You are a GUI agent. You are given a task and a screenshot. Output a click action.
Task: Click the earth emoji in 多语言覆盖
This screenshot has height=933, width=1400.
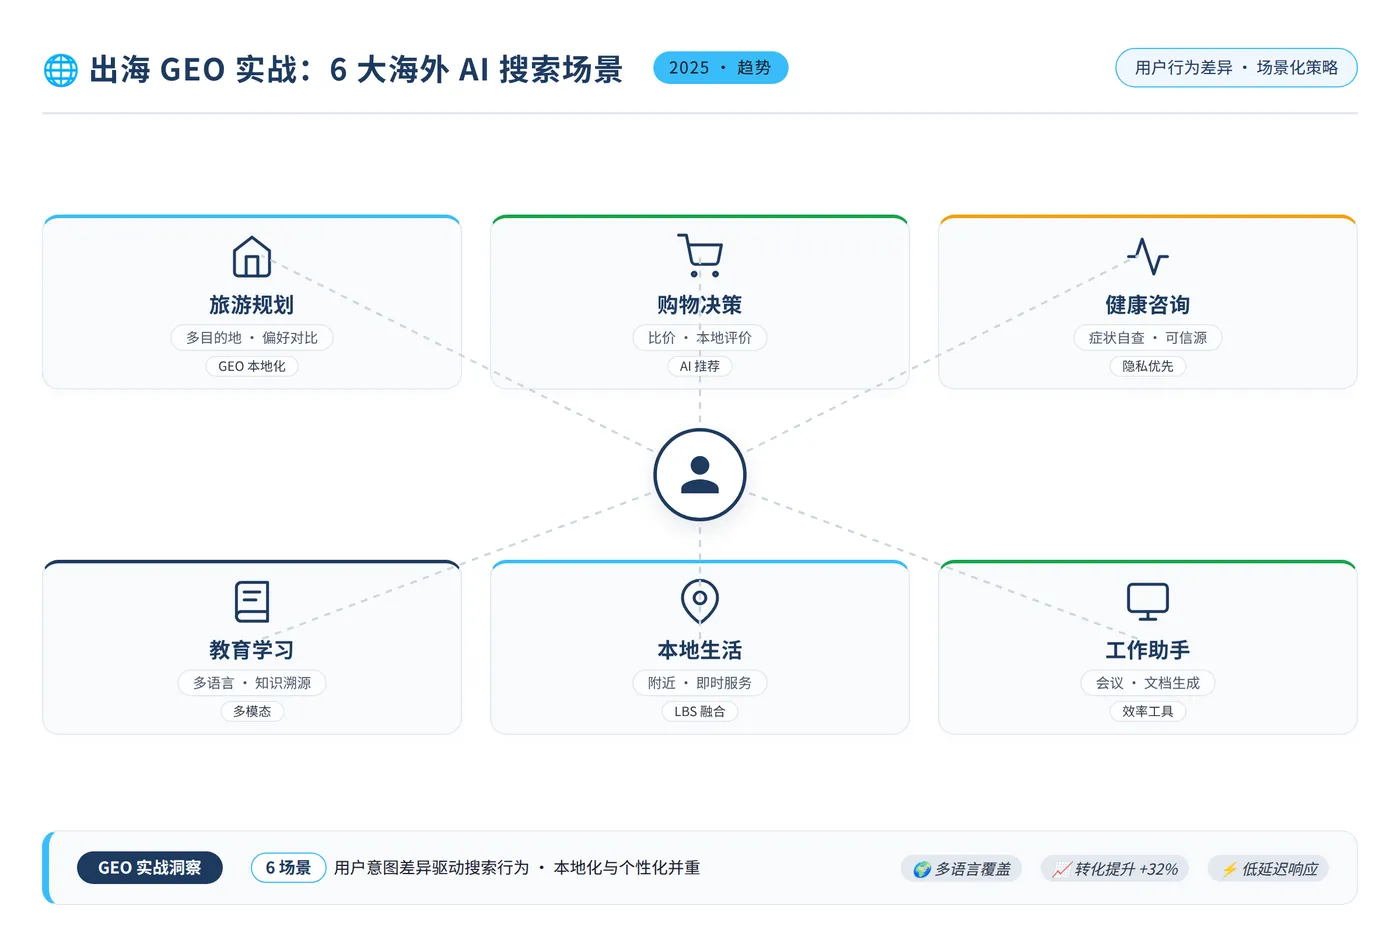tap(922, 870)
